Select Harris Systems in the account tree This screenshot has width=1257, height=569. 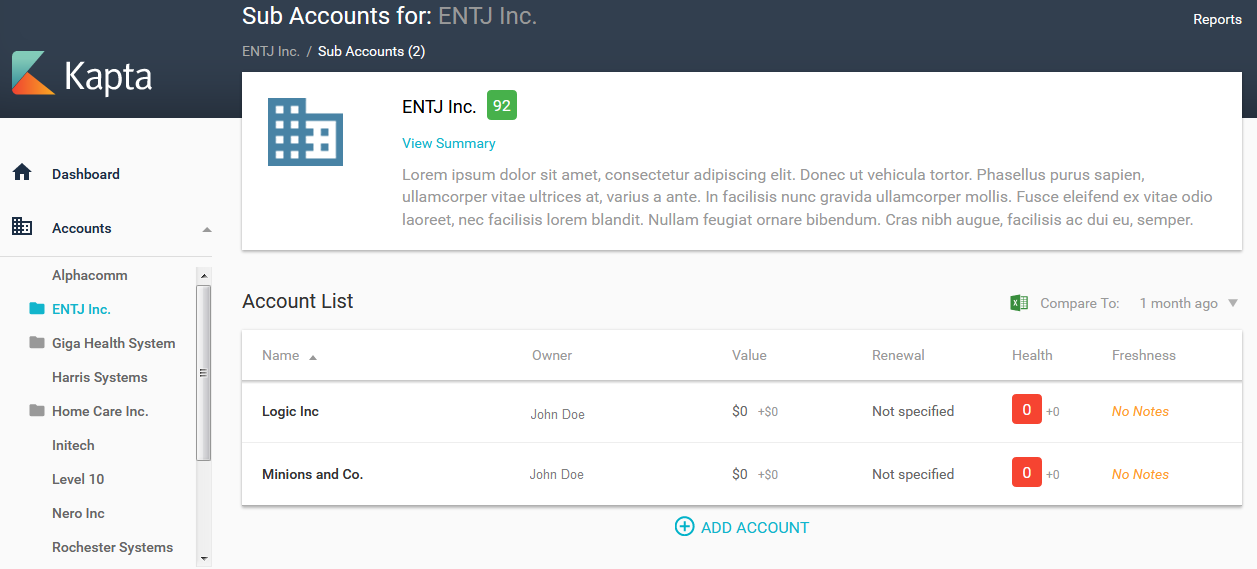[x=100, y=377]
